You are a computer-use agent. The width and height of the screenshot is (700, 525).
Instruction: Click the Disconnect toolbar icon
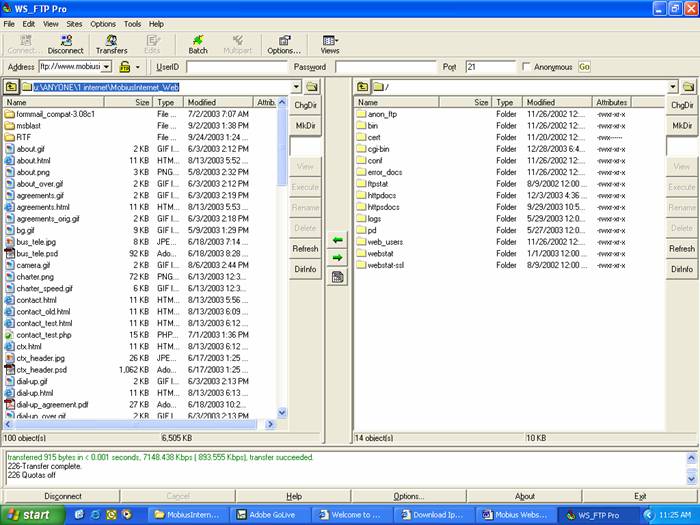click(66, 45)
